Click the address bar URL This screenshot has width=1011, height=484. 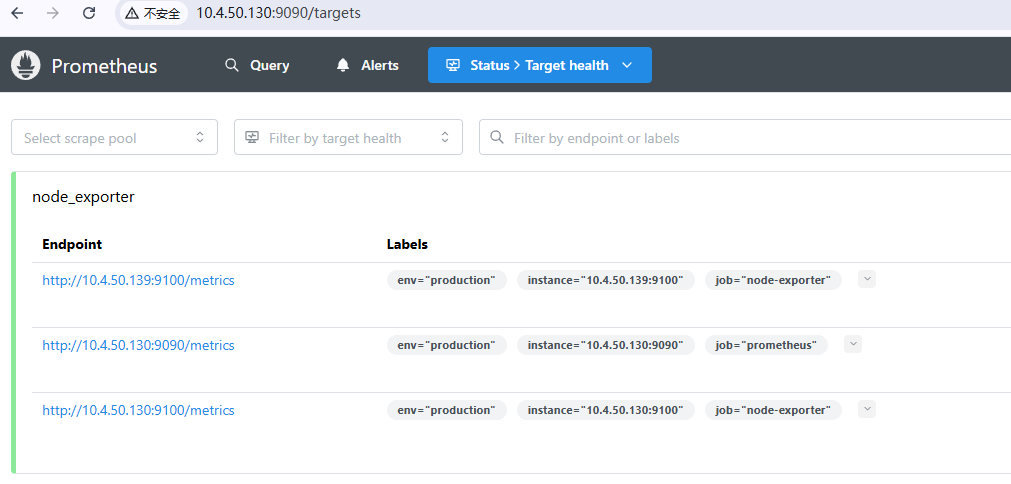(x=278, y=14)
